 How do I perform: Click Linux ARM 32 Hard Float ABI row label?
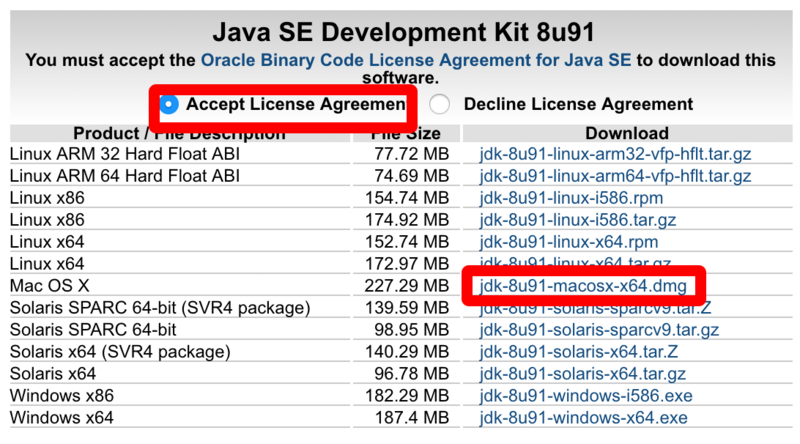click(x=124, y=154)
